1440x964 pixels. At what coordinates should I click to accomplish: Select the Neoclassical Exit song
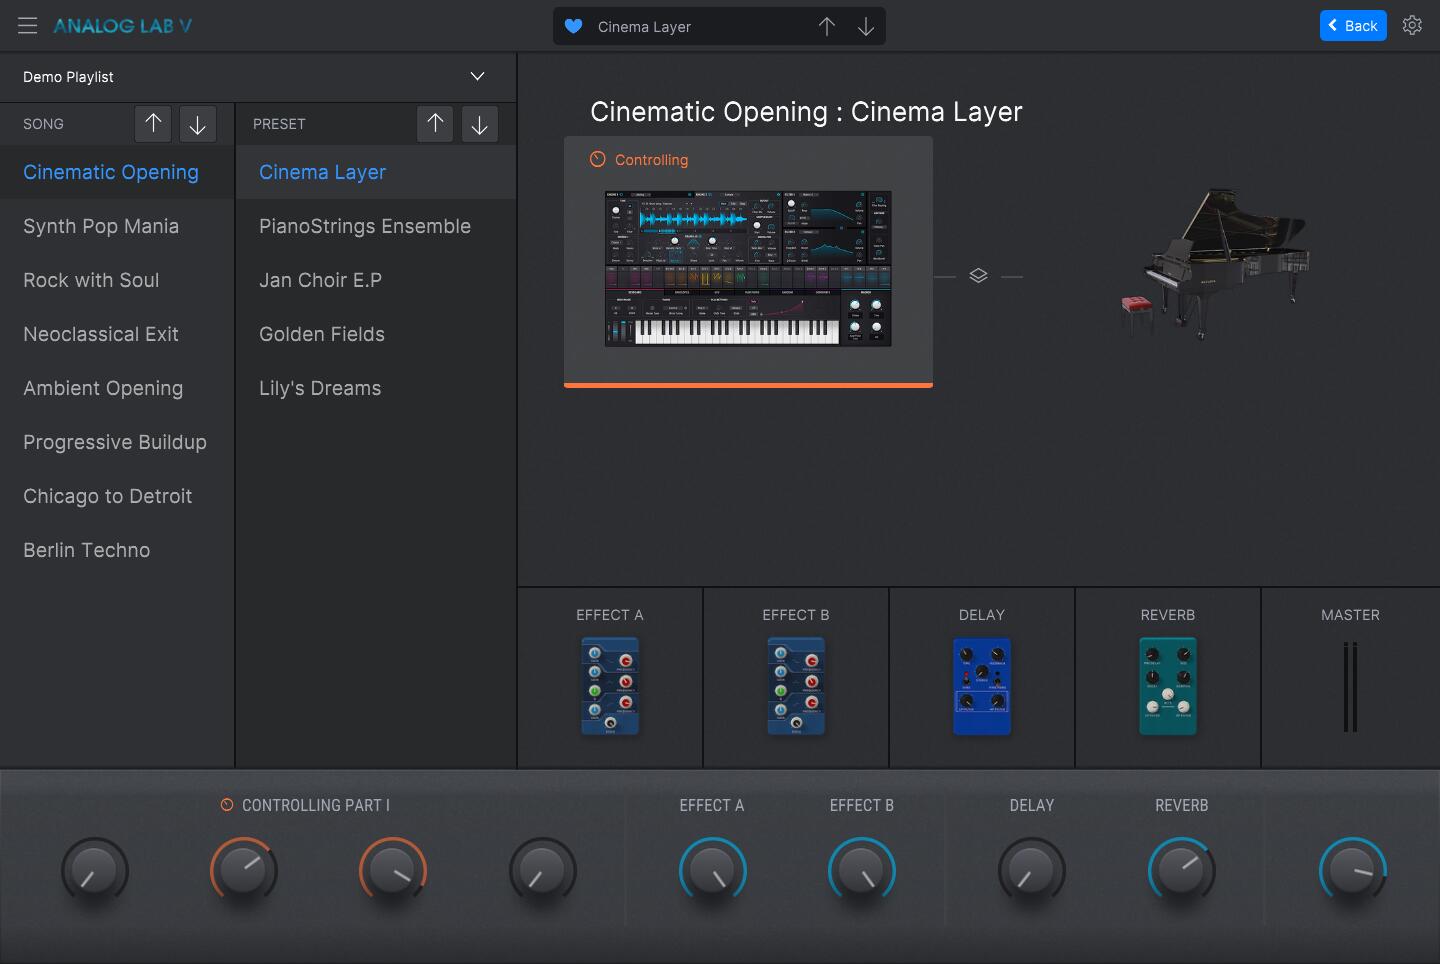tap(117, 334)
